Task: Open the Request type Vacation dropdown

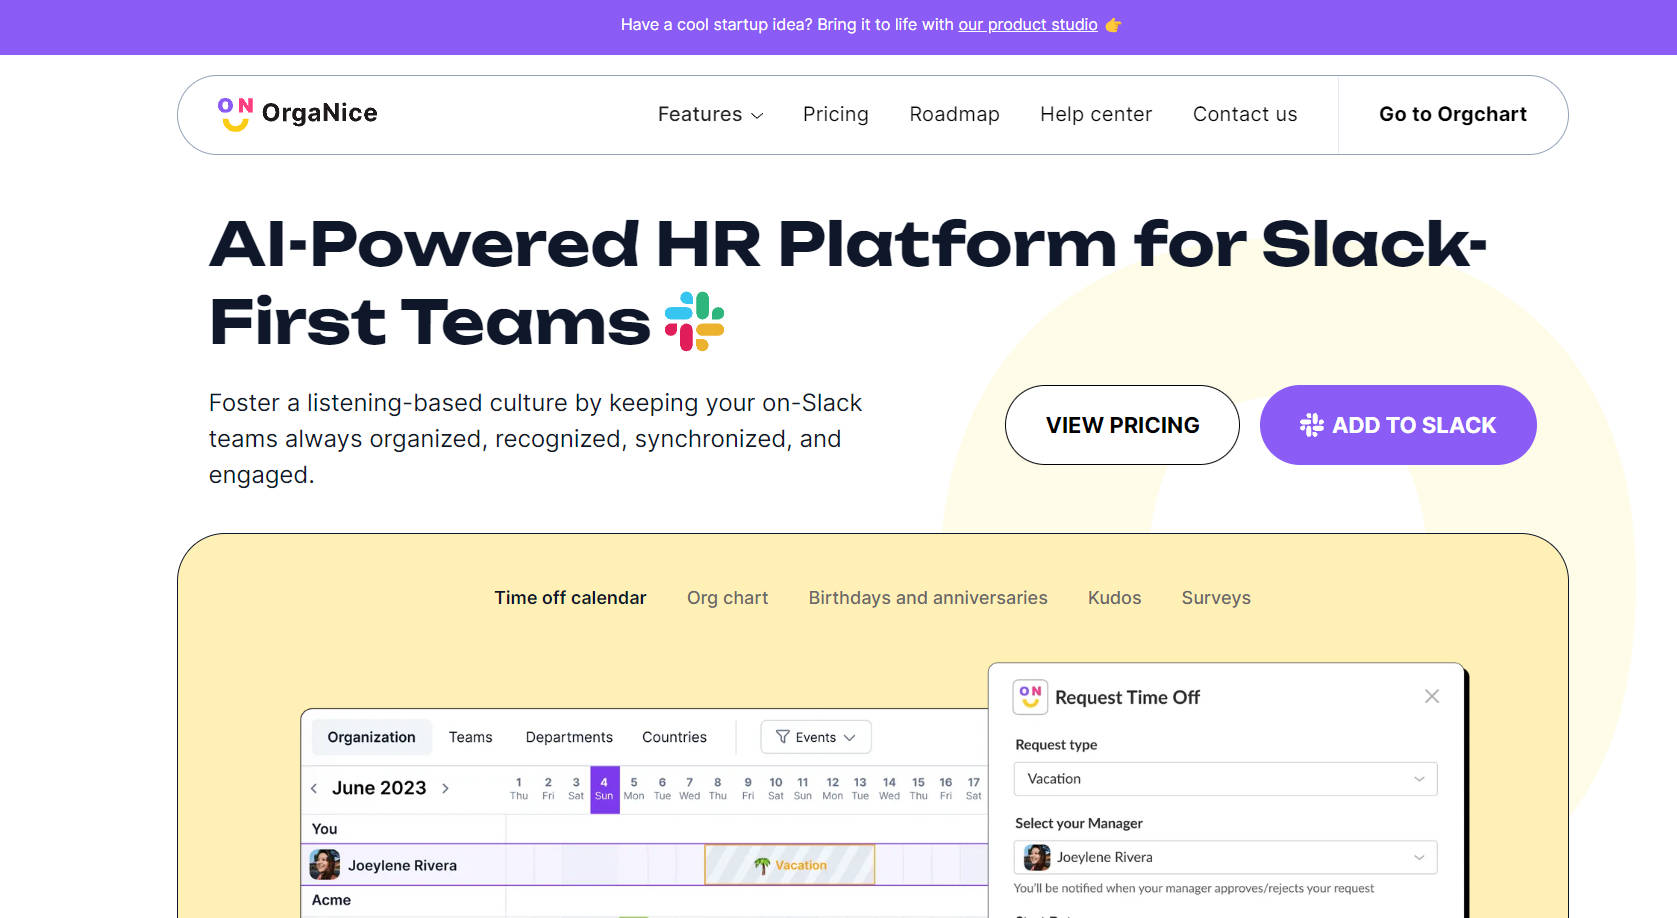Action: (1225, 779)
